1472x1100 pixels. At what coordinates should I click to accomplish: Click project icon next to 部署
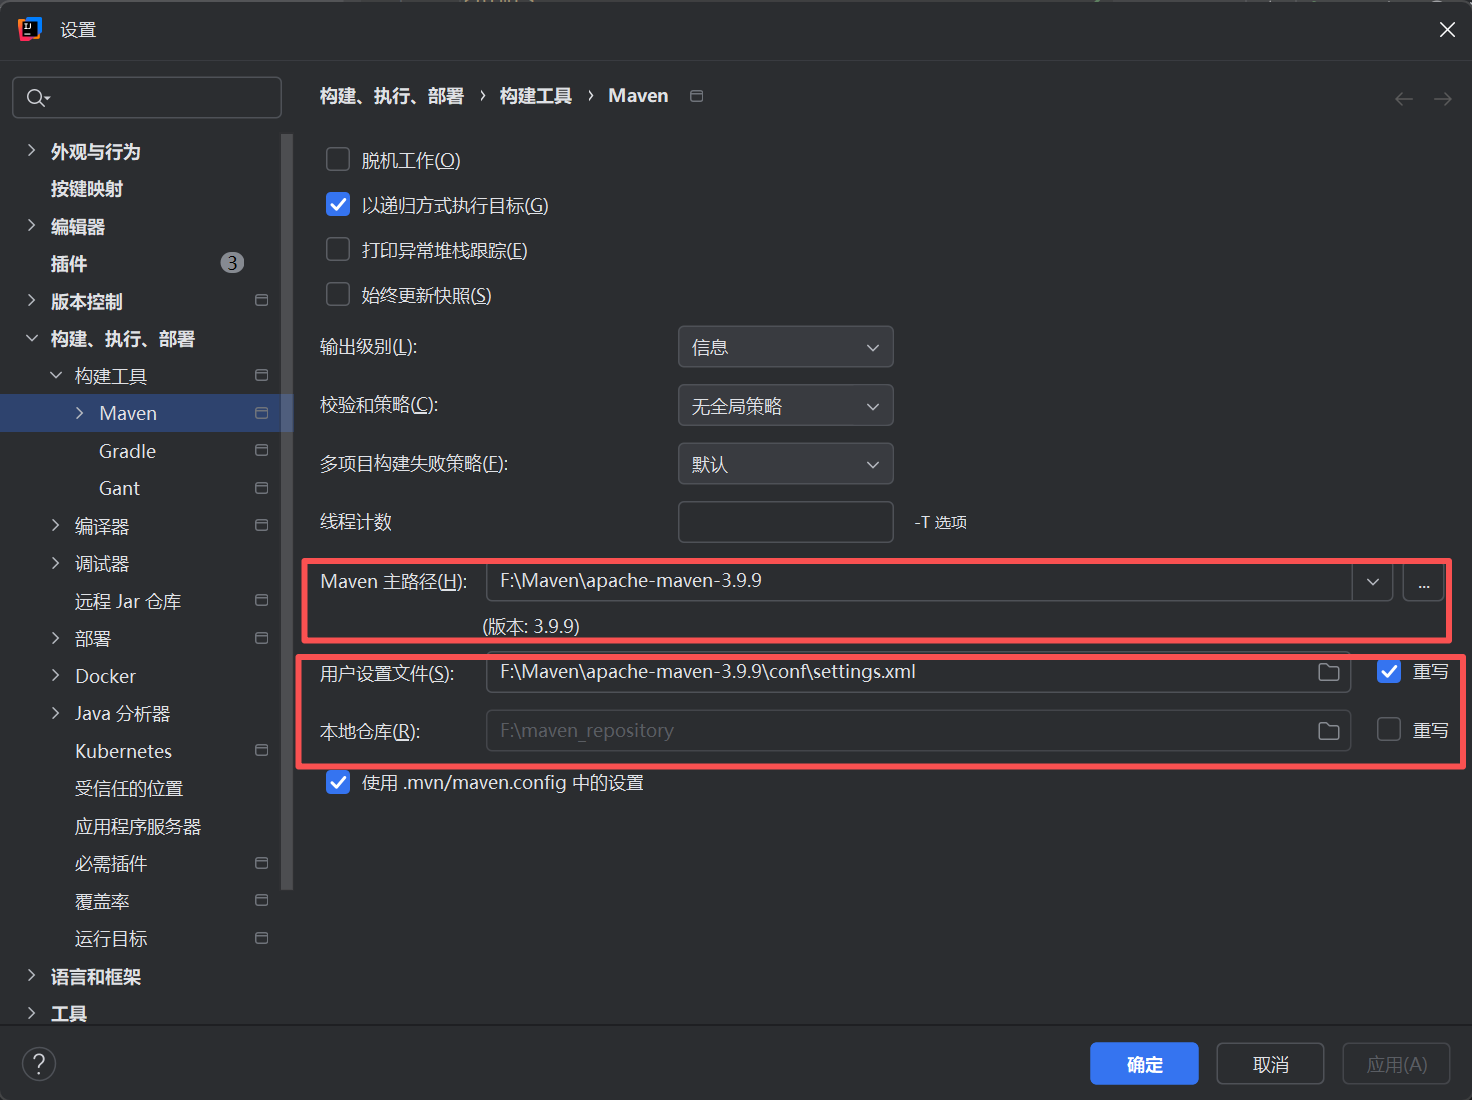(262, 638)
